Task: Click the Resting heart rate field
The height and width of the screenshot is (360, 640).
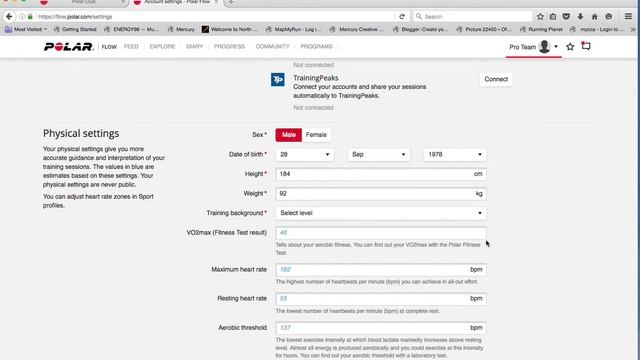Action: (381, 299)
